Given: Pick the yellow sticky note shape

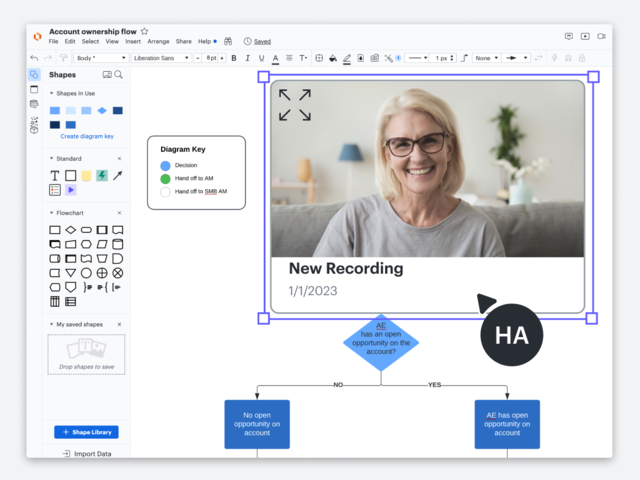Looking at the screenshot, I should pyautogui.click(x=86, y=176).
